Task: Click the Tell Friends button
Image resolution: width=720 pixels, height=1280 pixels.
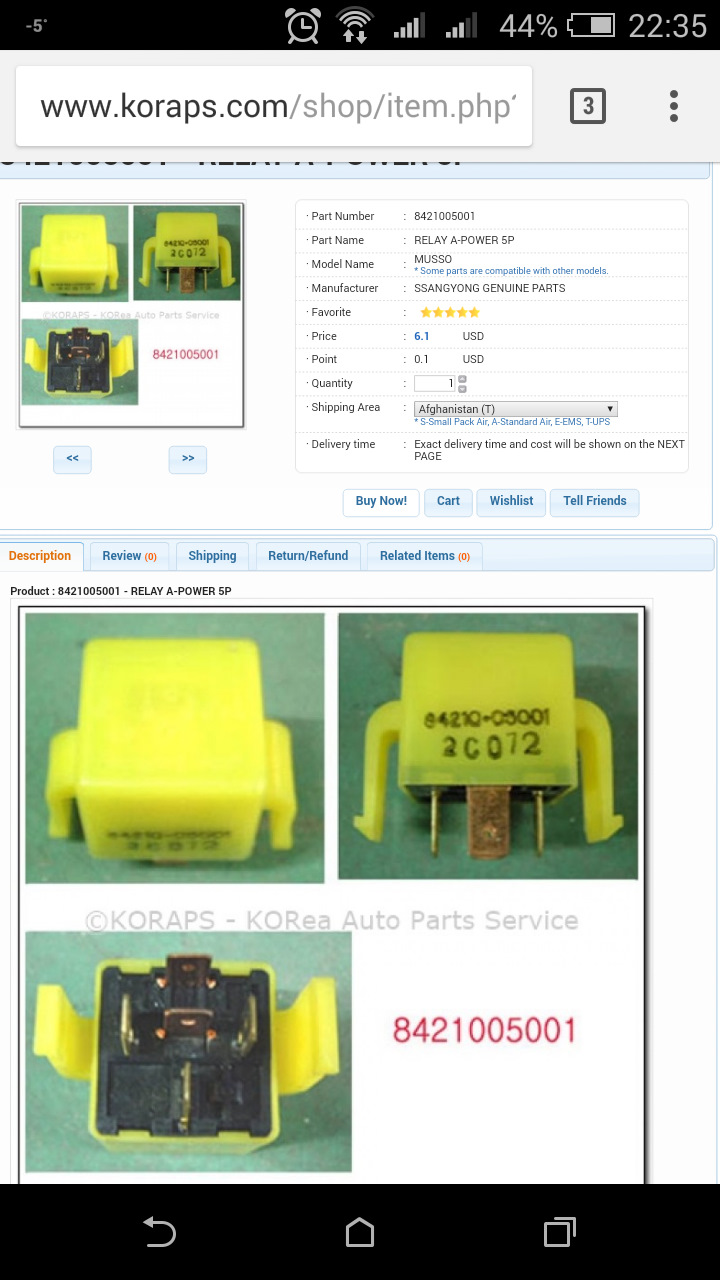Action: tap(595, 502)
